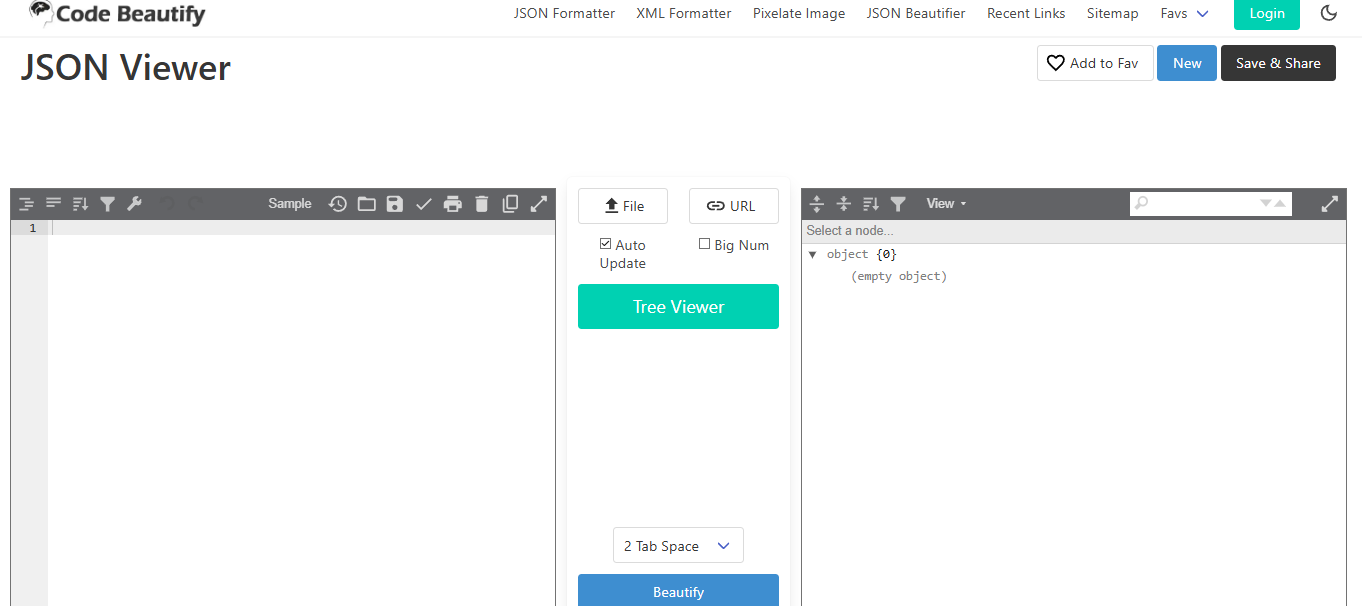
Task: Collapse the root object tree node
Action: pyautogui.click(x=813, y=255)
